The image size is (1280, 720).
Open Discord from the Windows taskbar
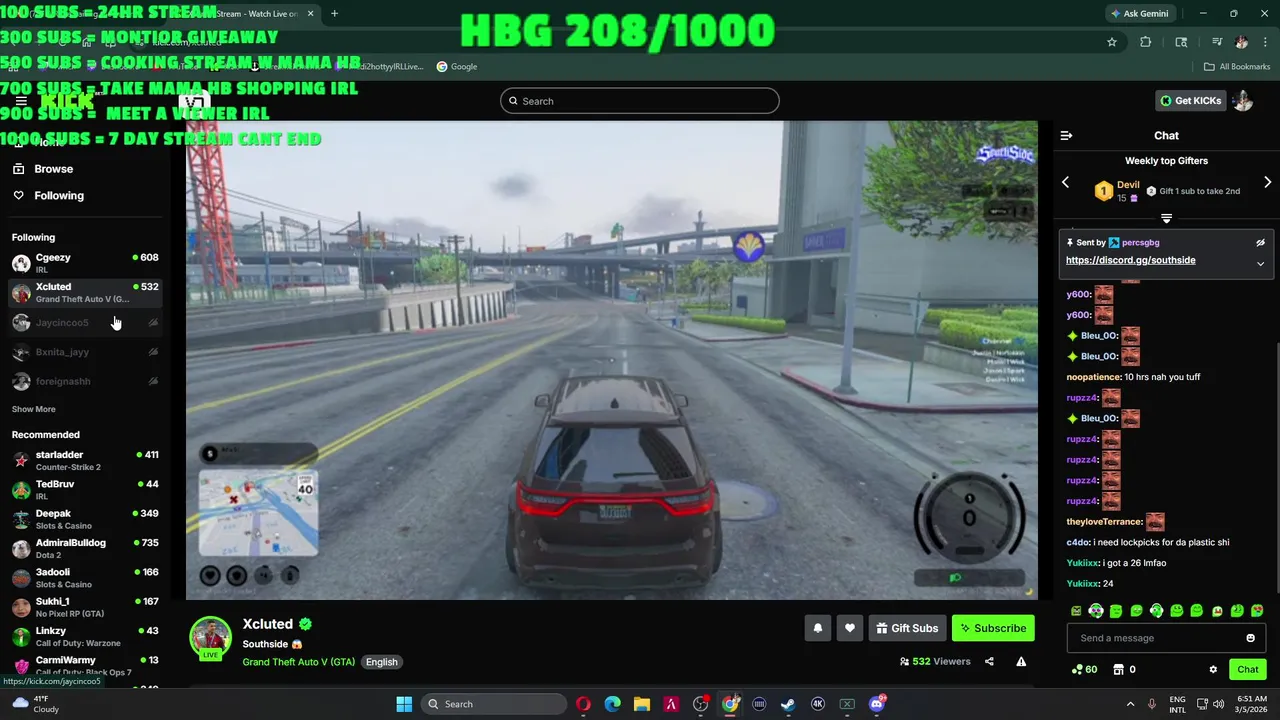877,704
